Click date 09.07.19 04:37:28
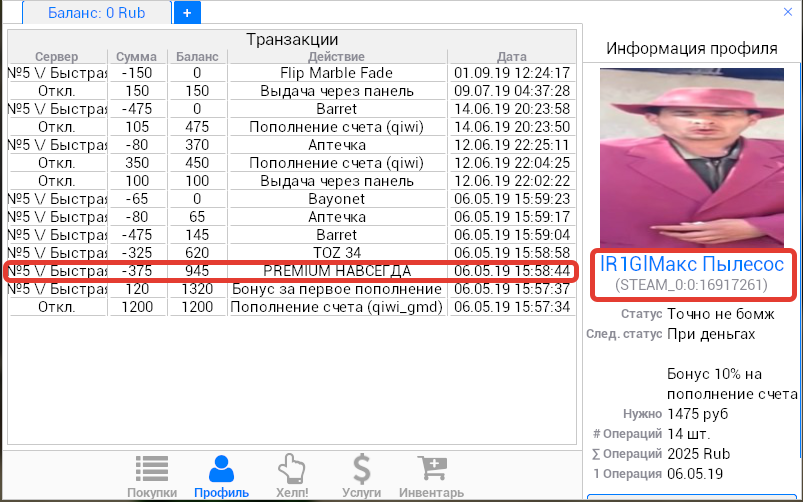The image size is (803, 502). tap(512, 91)
